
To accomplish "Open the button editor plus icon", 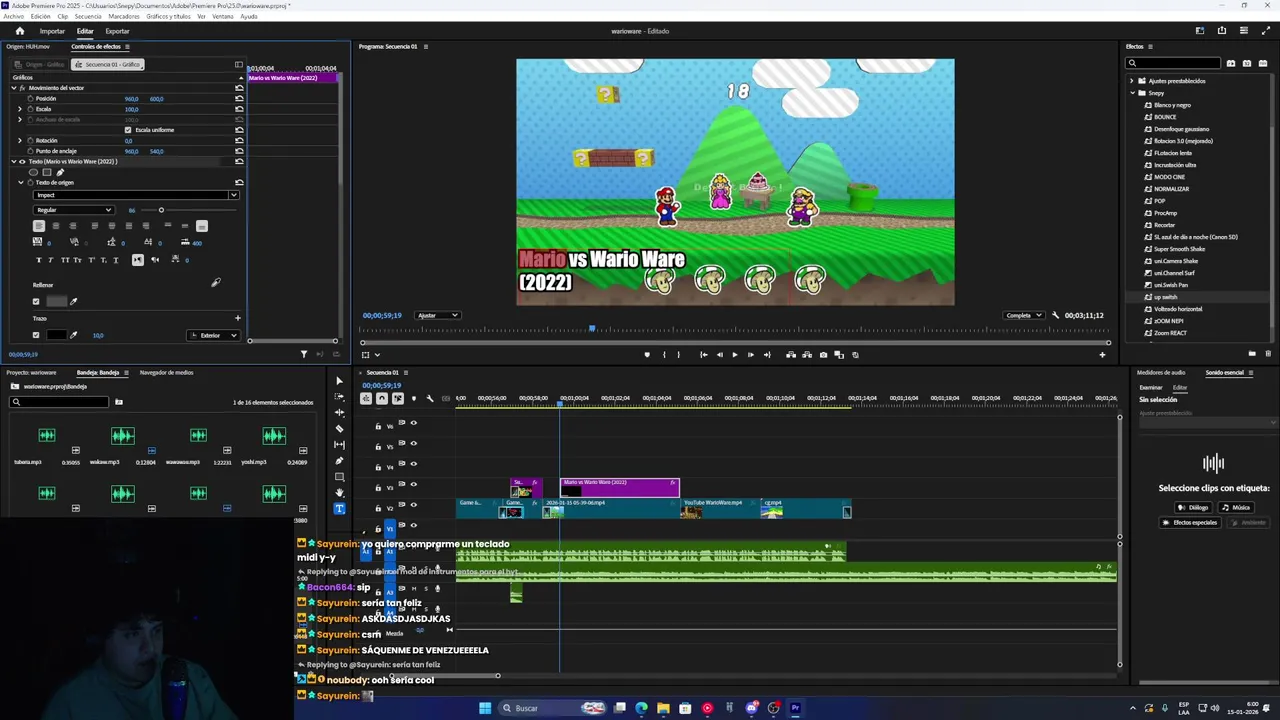I will pyautogui.click(x=1102, y=355).
